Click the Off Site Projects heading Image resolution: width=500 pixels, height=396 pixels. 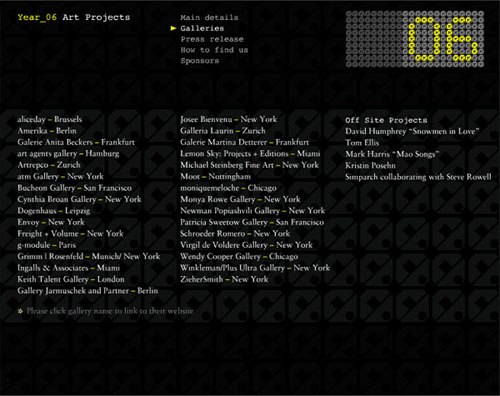[386, 120]
